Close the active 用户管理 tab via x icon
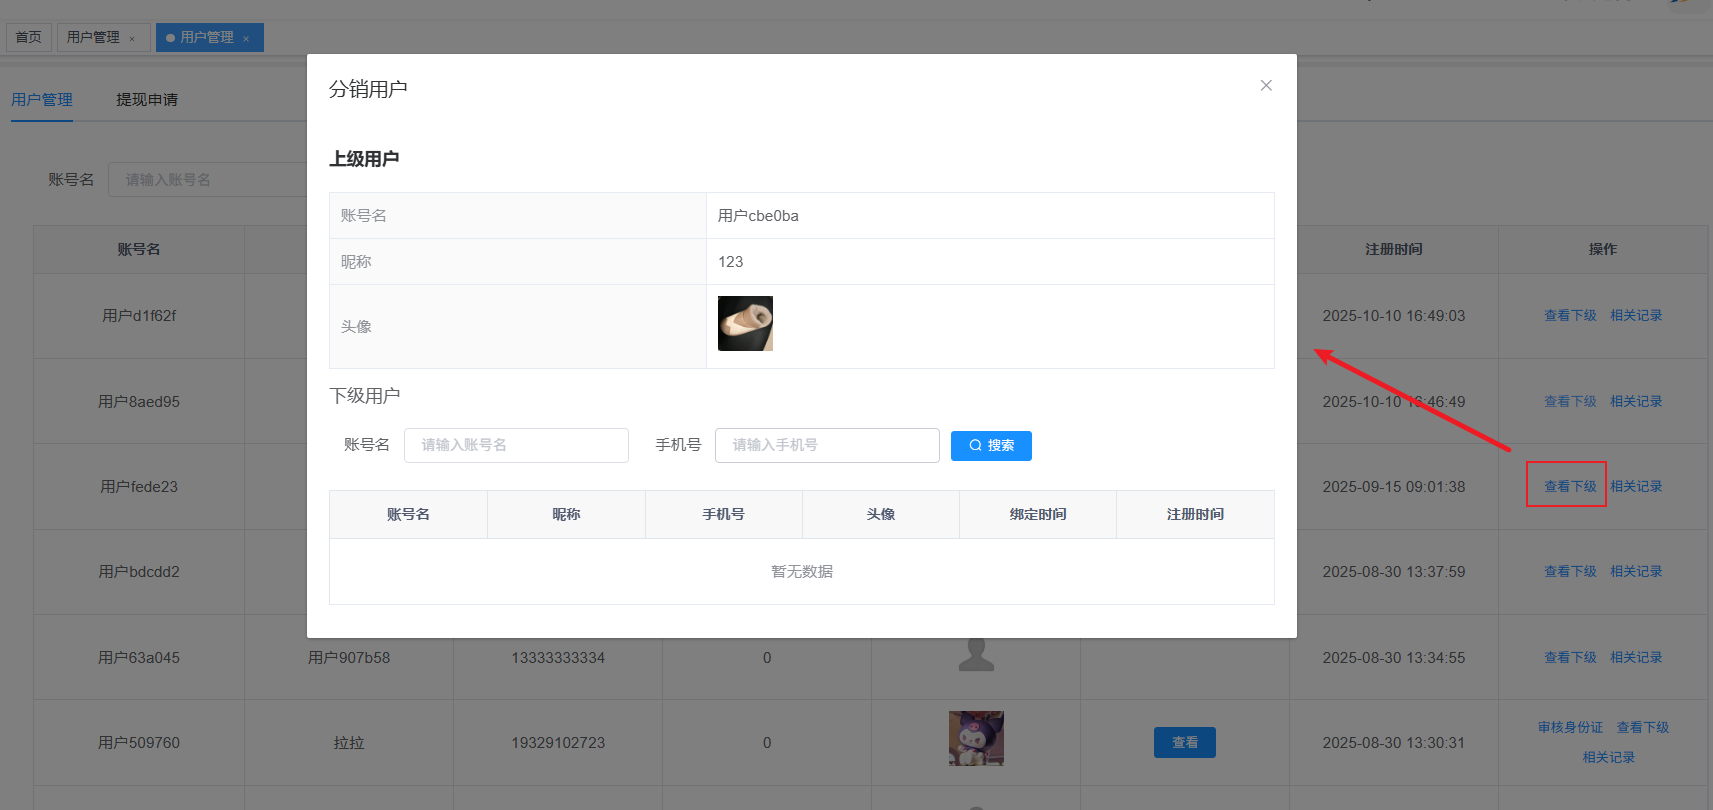The width and height of the screenshot is (1713, 810). [246, 39]
